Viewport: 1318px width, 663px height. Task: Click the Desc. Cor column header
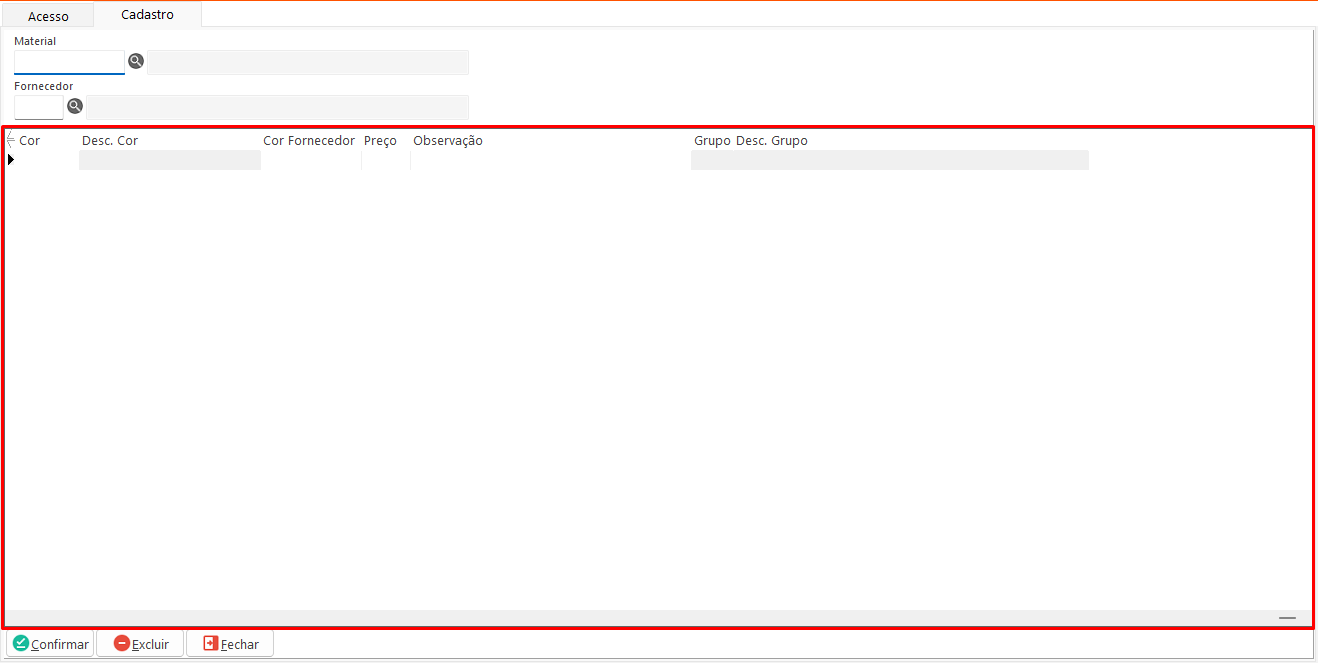pos(110,141)
